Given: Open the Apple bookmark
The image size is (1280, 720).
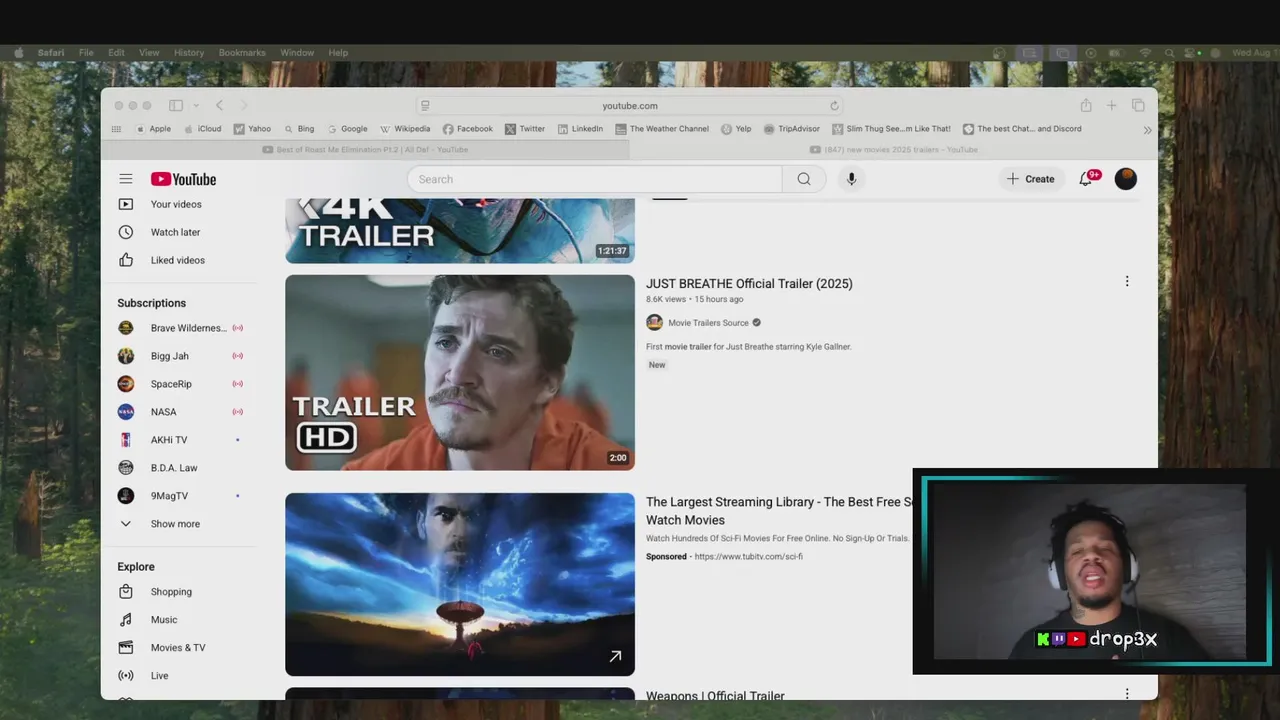Looking at the screenshot, I should pos(153,129).
